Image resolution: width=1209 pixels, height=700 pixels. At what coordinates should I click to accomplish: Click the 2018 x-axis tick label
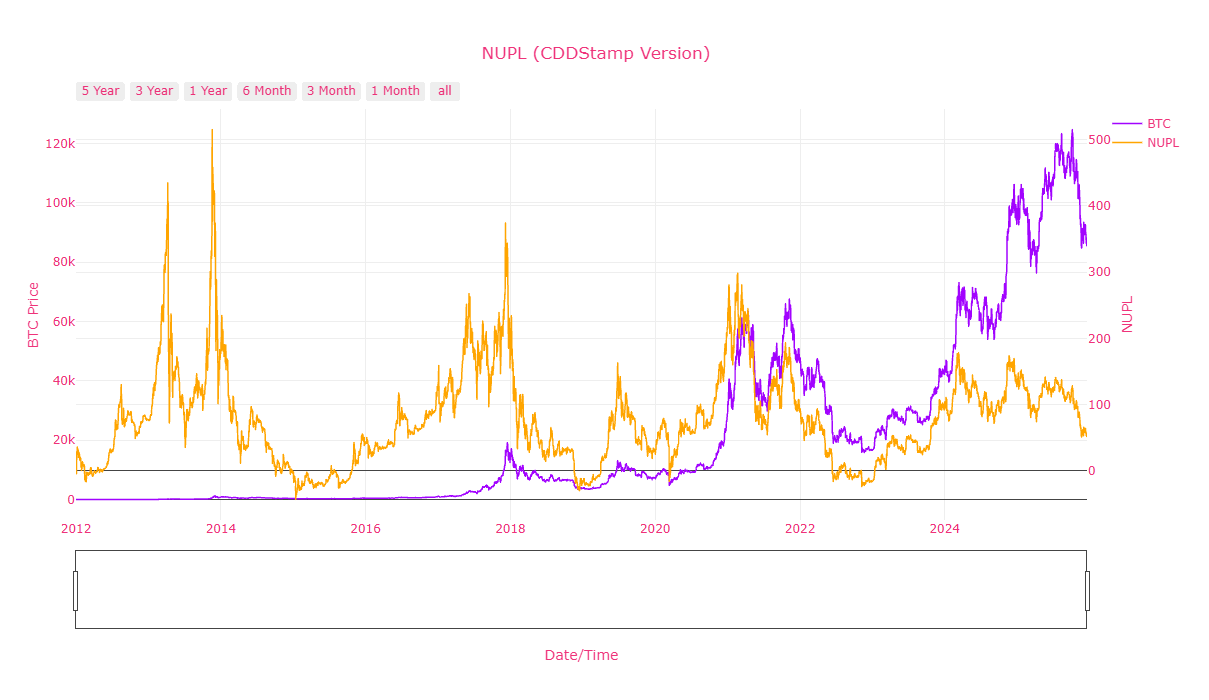pyautogui.click(x=510, y=529)
